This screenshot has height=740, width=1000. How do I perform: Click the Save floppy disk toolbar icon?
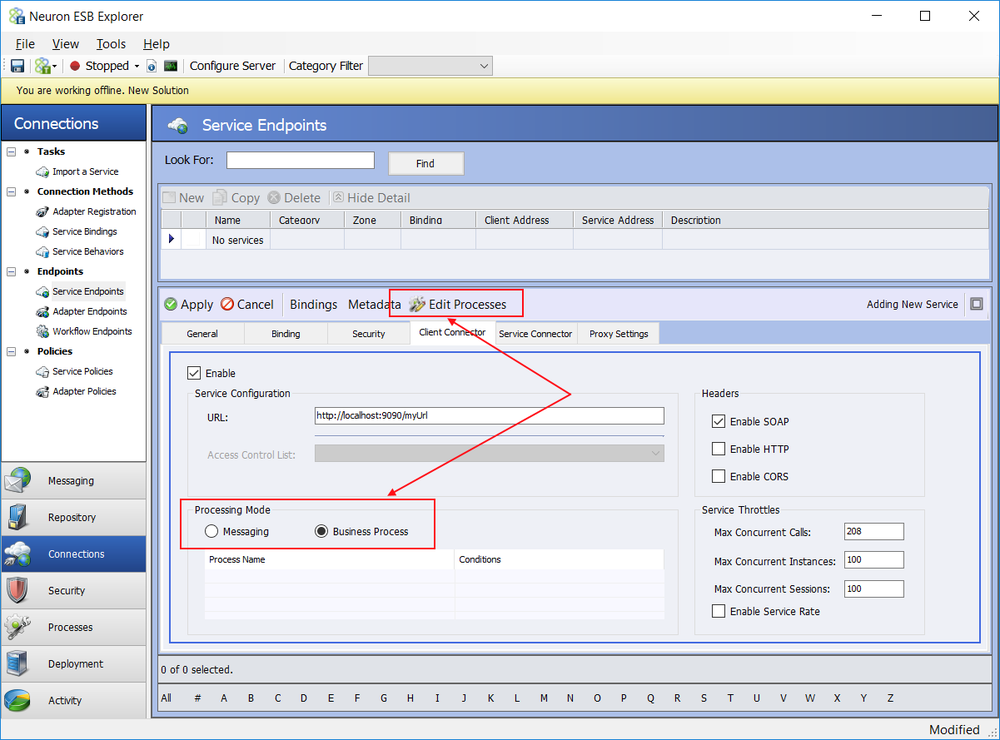[x=17, y=66]
